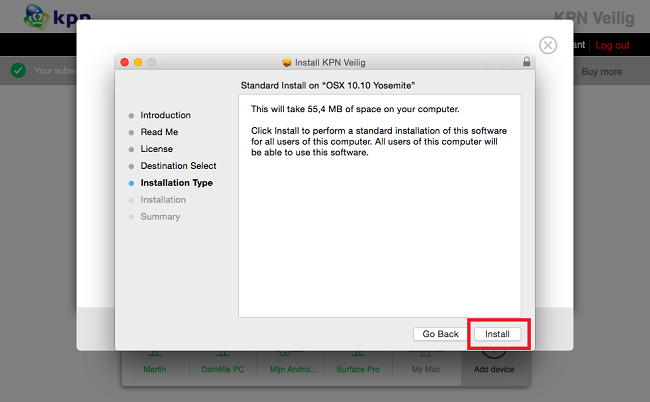
Task: Click the lock icon in installer title bar
Action: (526, 62)
